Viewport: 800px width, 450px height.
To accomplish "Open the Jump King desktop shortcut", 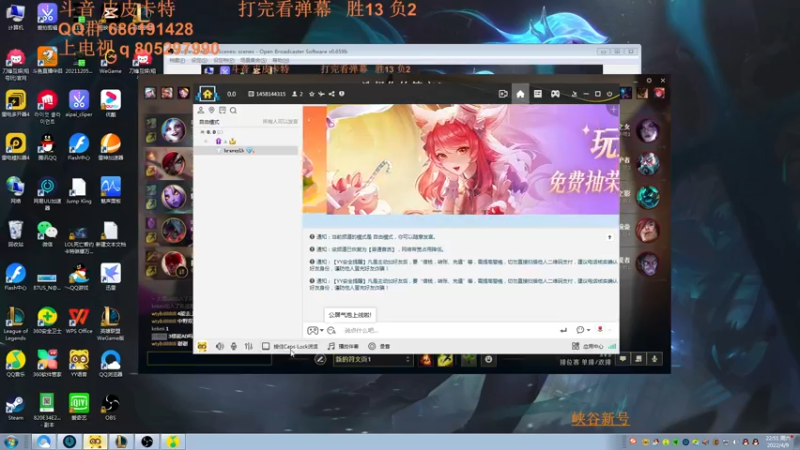I will tap(79, 191).
